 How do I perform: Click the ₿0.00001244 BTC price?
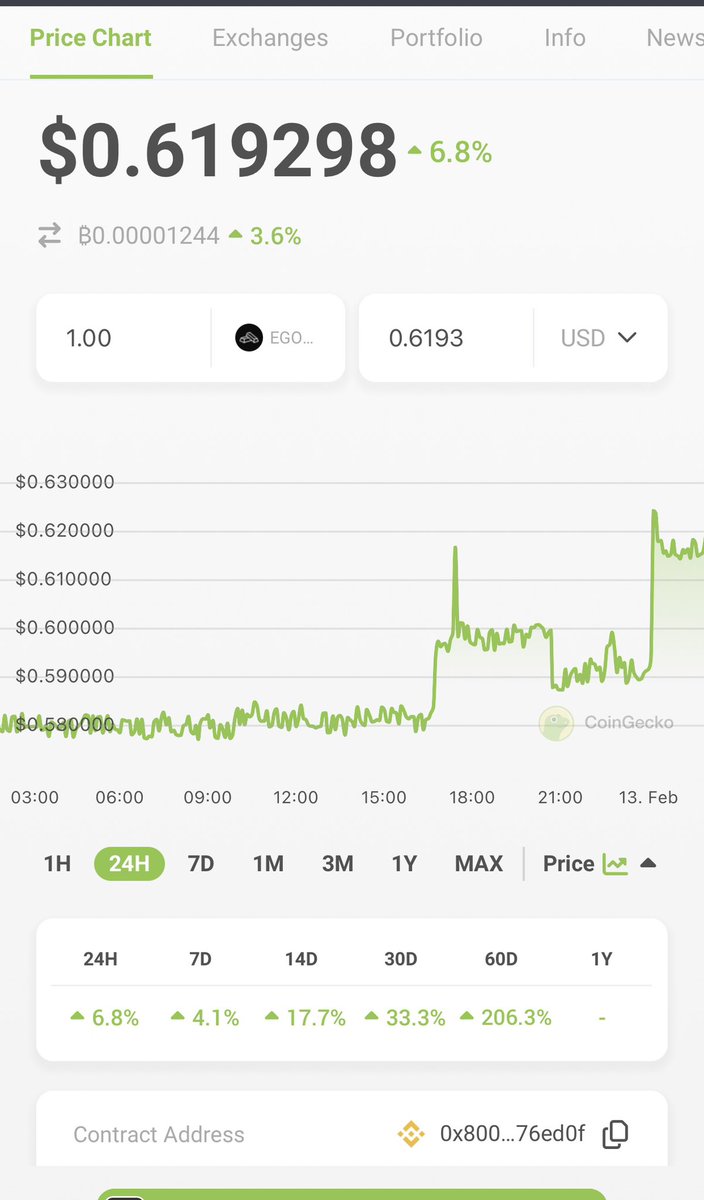(149, 236)
